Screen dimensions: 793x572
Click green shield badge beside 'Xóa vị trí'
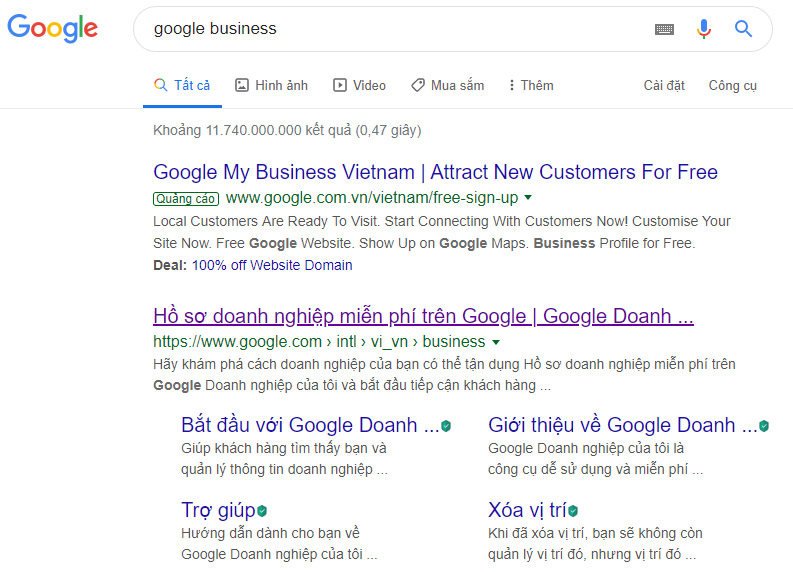(x=573, y=511)
